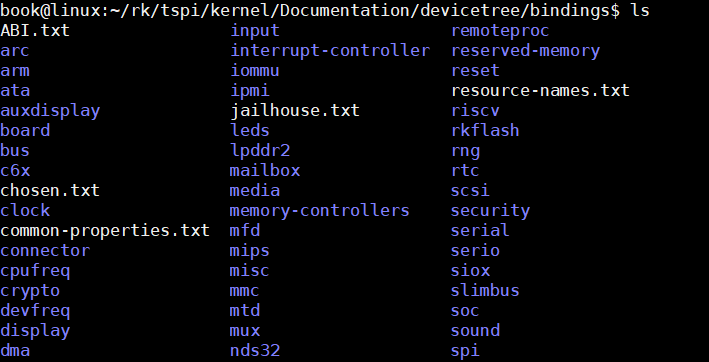Select the interrupt-controller directory entry
The image size is (709, 362).
[x=330, y=51]
